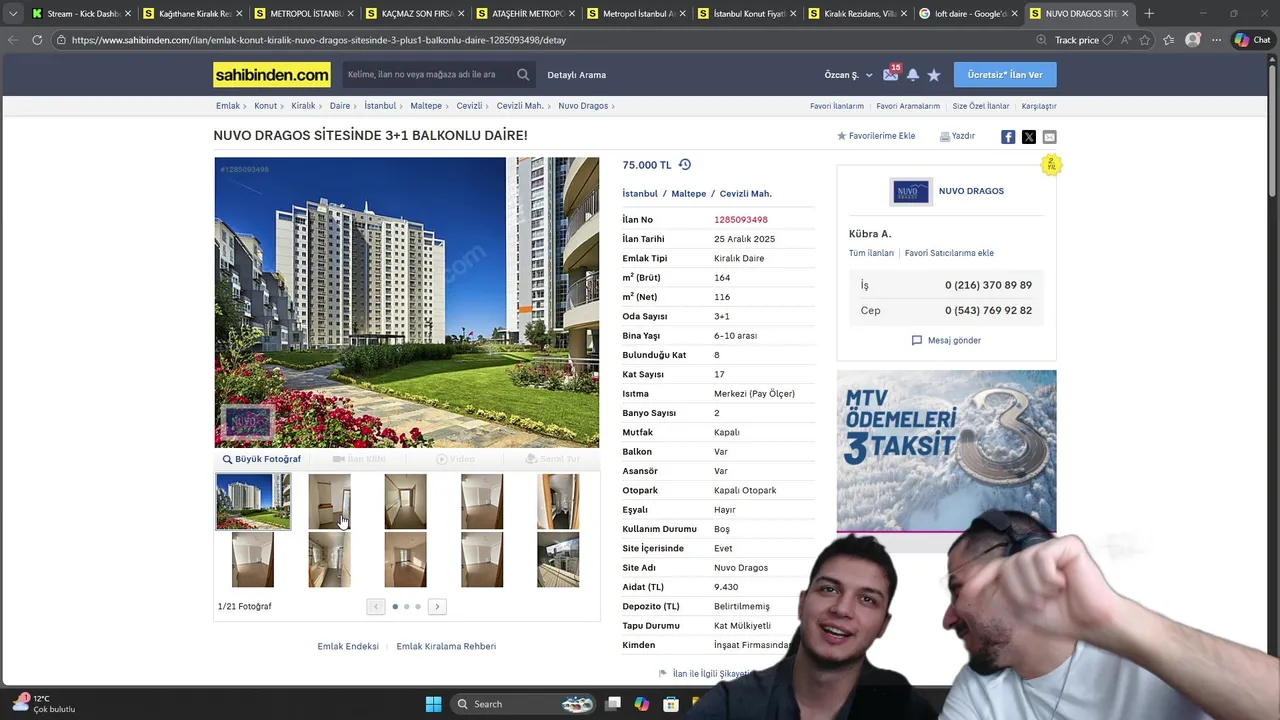
Task: Open Microsoft Store from taskbar
Action: pos(670,704)
